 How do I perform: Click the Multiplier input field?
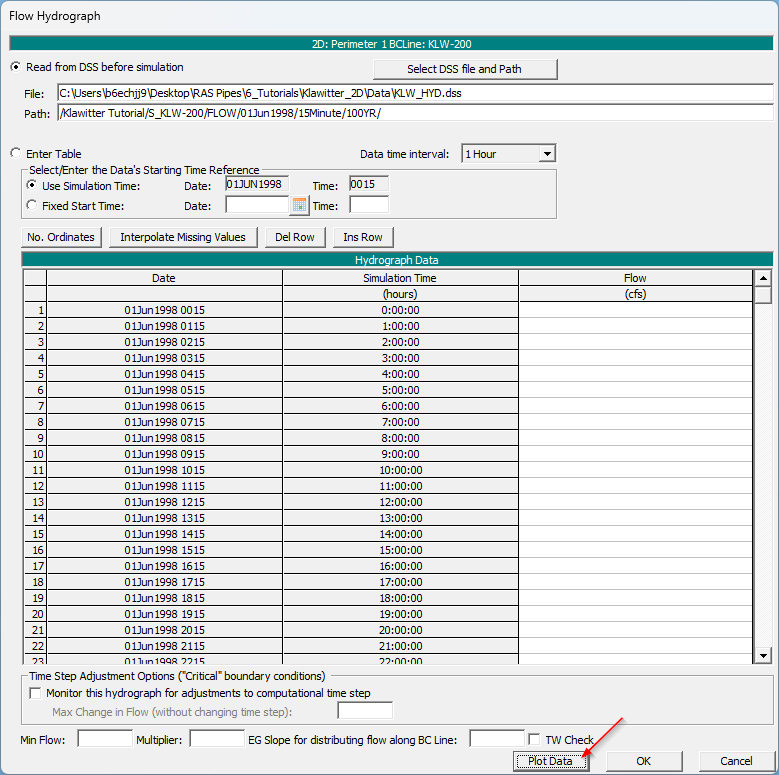tap(217, 739)
